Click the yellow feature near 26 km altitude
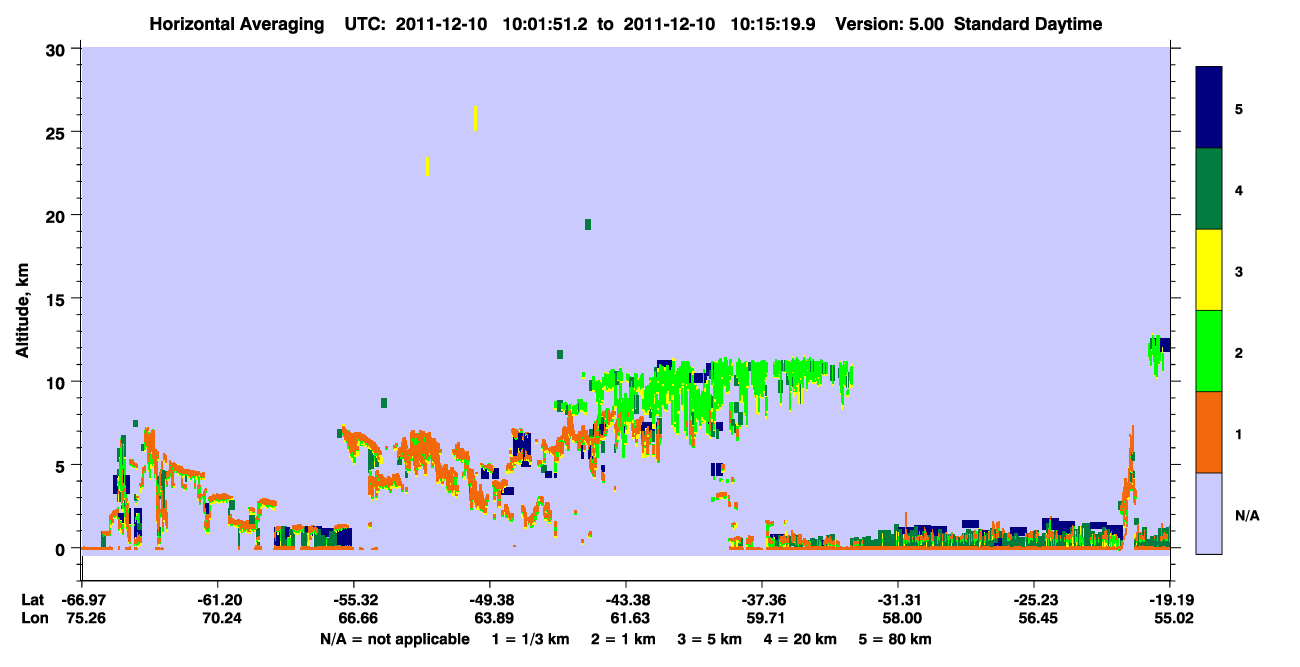1300x667 pixels. [475, 118]
